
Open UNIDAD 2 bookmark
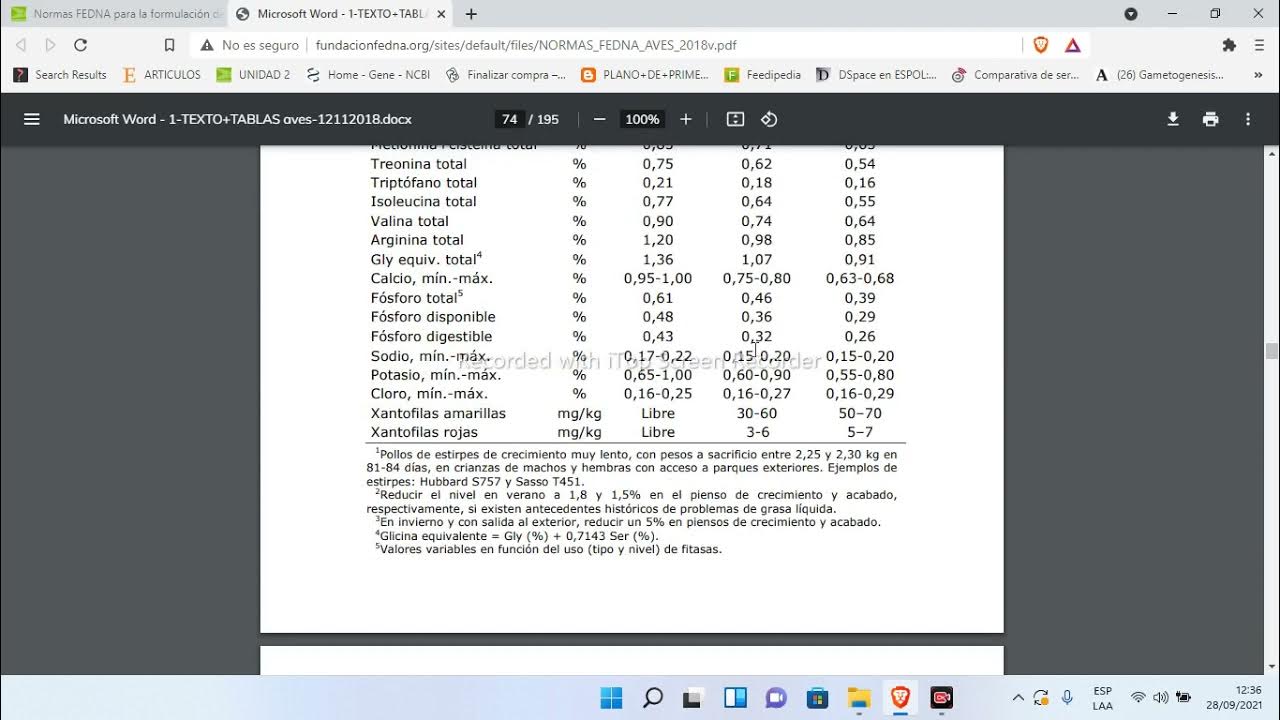(x=254, y=75)
